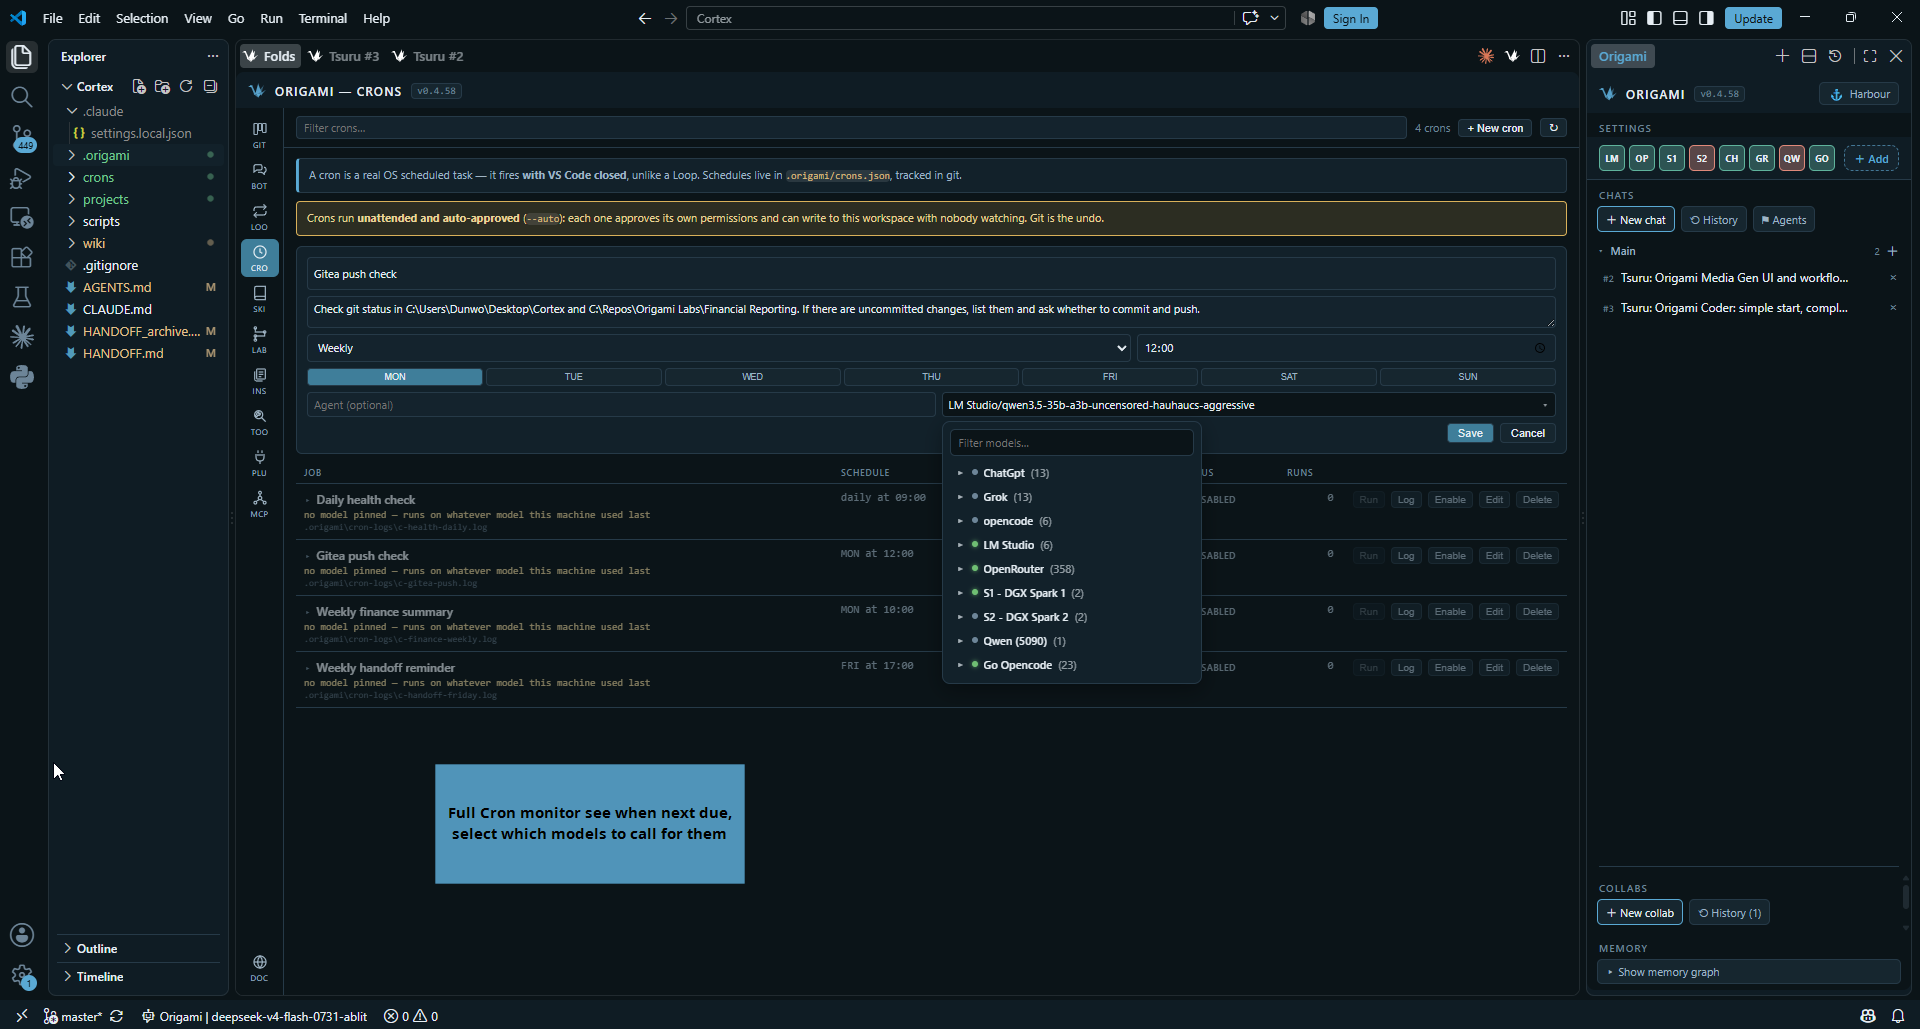Switch to the Tsuru #2 tab

[428, 56]
